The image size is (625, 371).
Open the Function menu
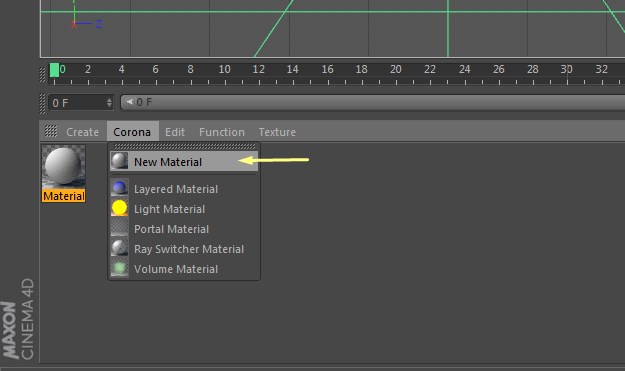tap(222, 132)
